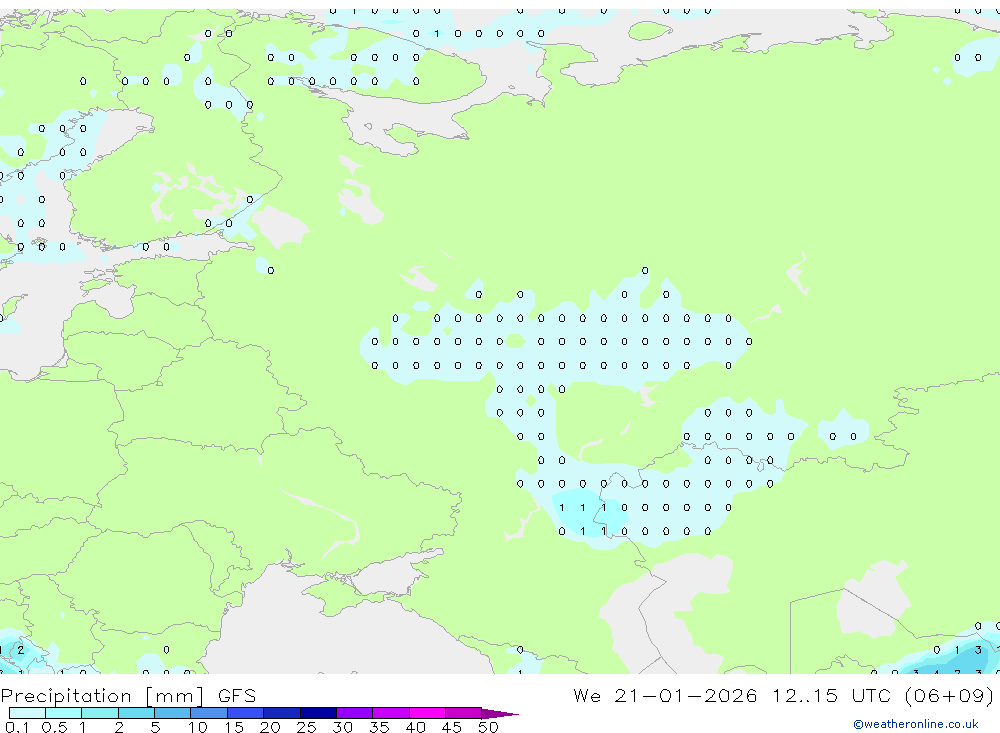Click the 'GFS' model label

click(237, 696)
